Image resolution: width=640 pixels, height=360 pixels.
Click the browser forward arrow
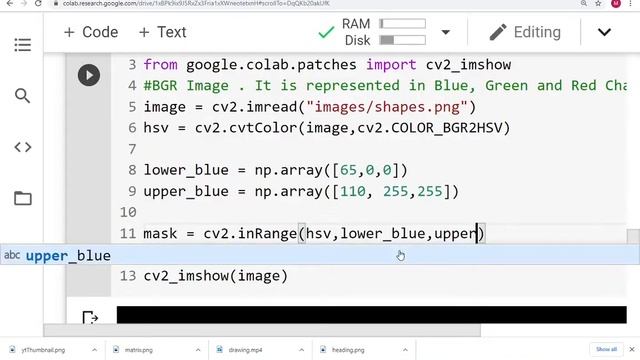[x=24, y=3]
